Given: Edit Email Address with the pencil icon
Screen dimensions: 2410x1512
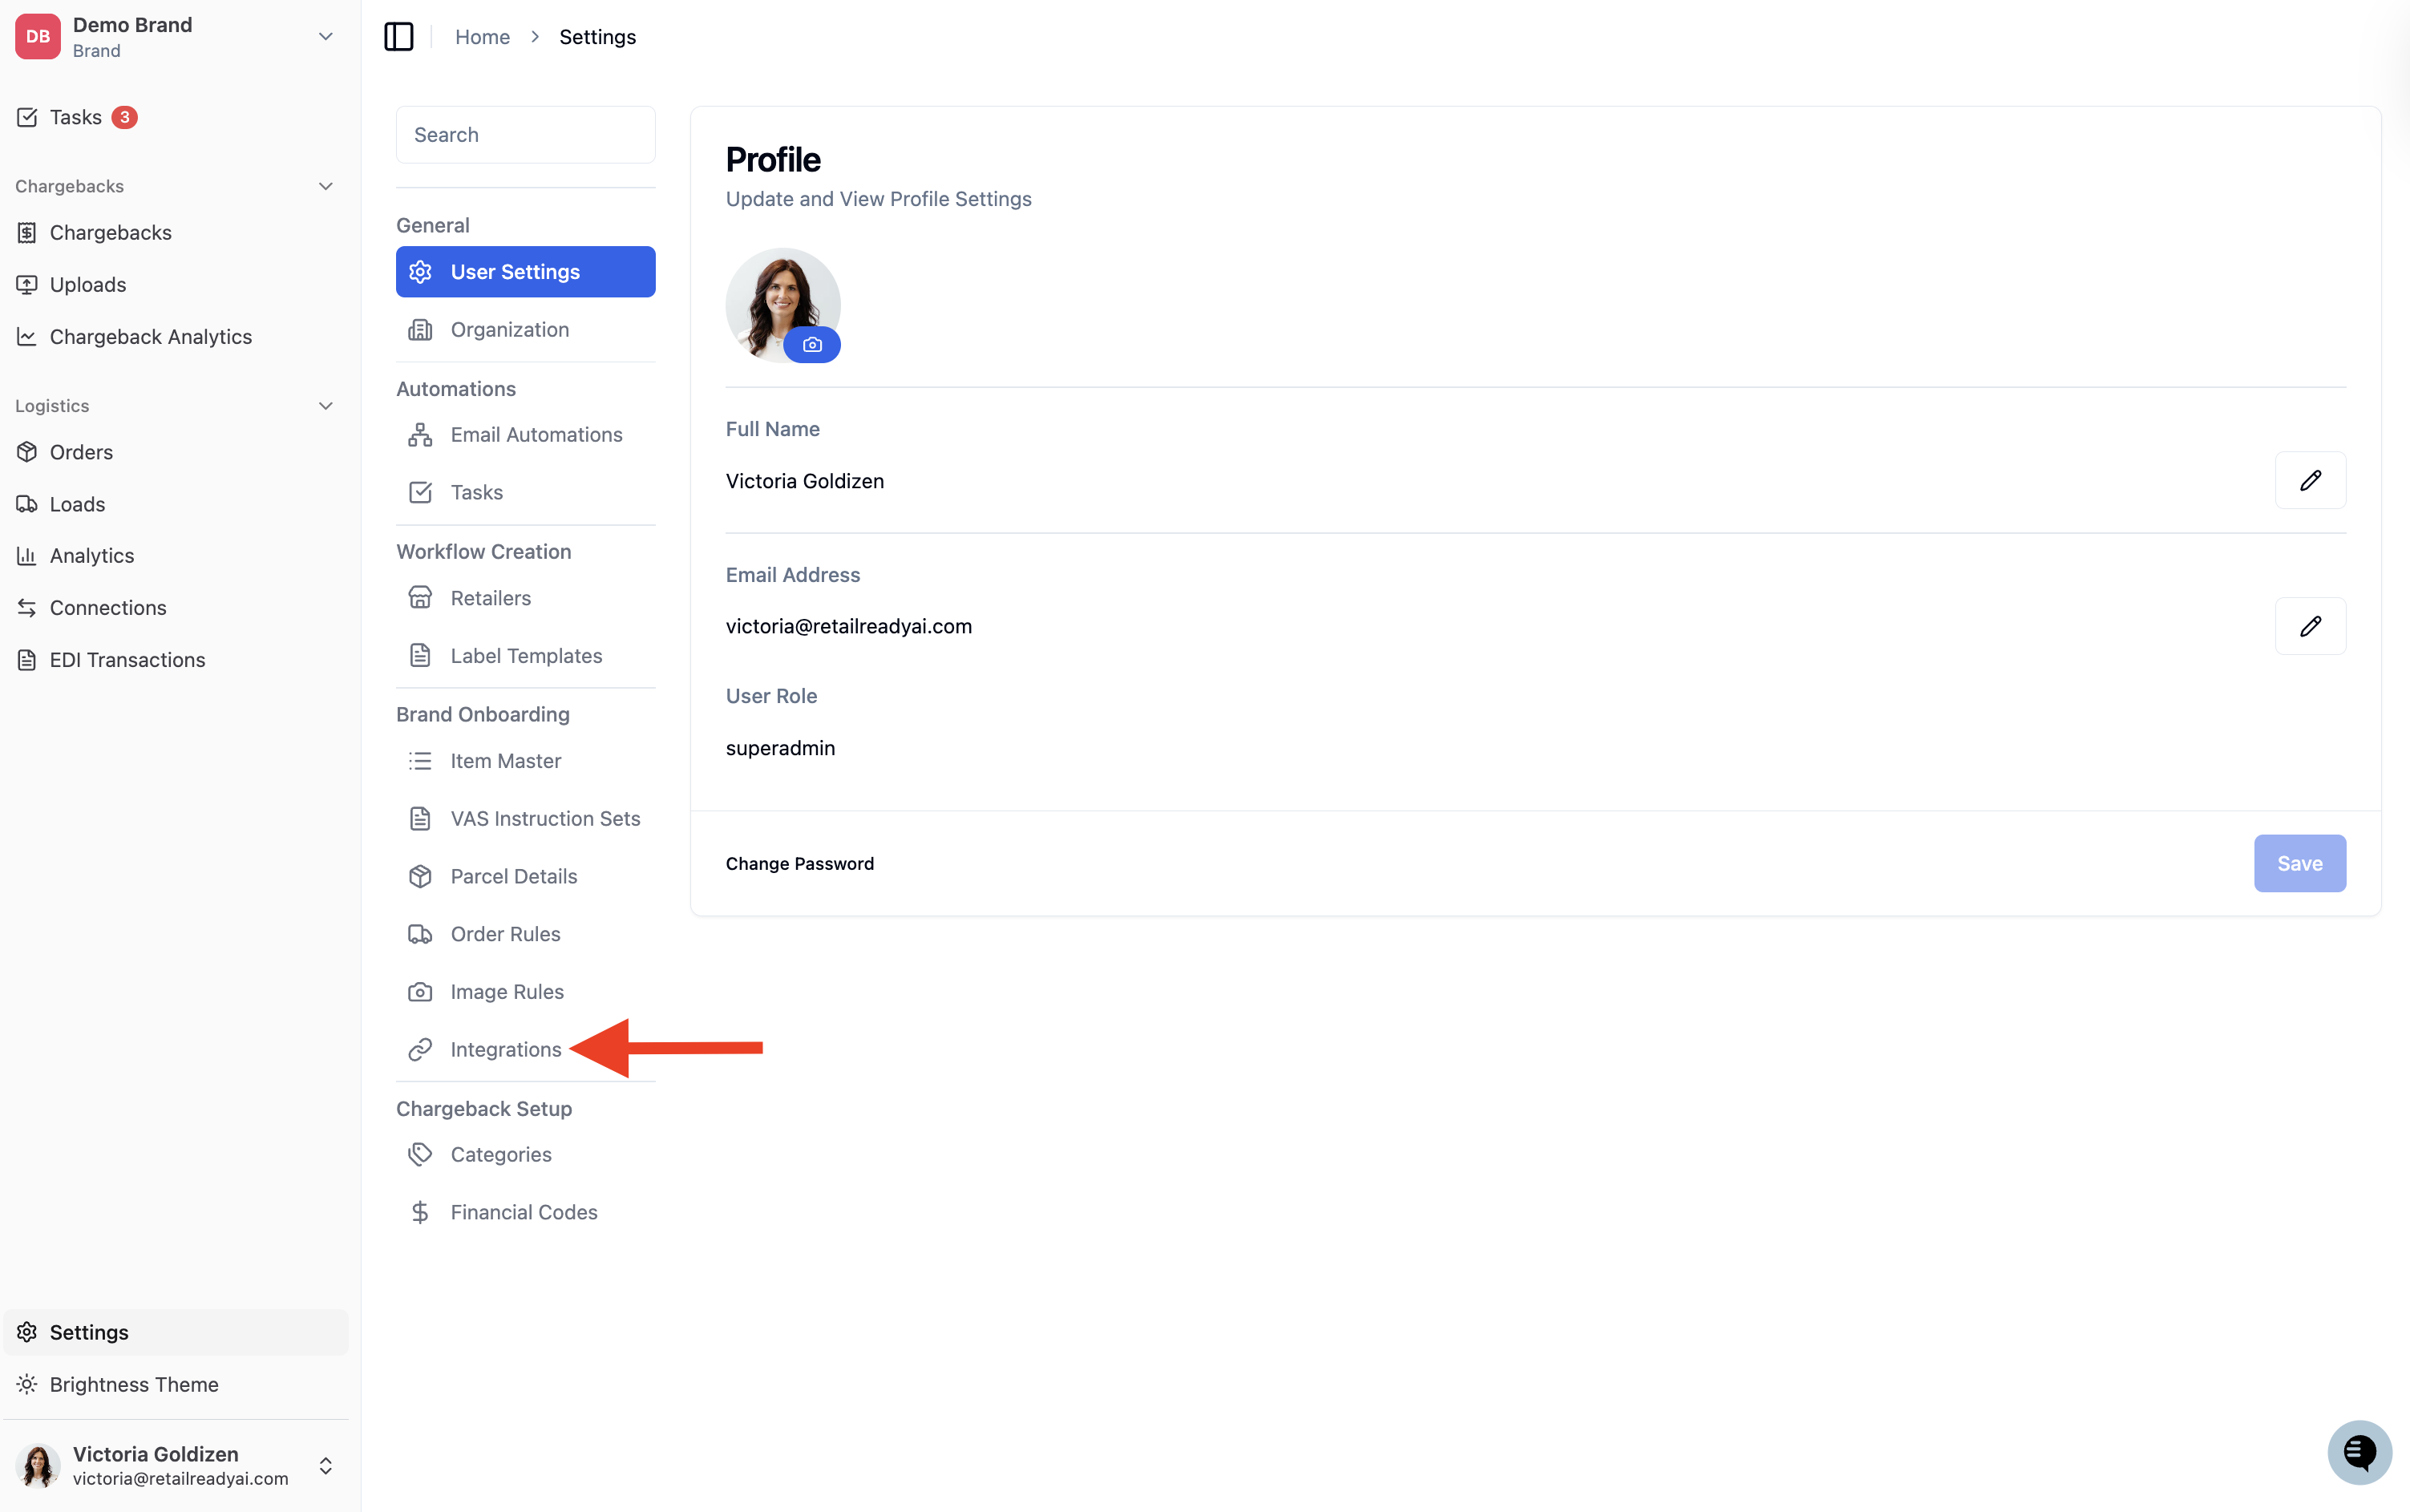Looking at the screenshot, I should 2310,626.
